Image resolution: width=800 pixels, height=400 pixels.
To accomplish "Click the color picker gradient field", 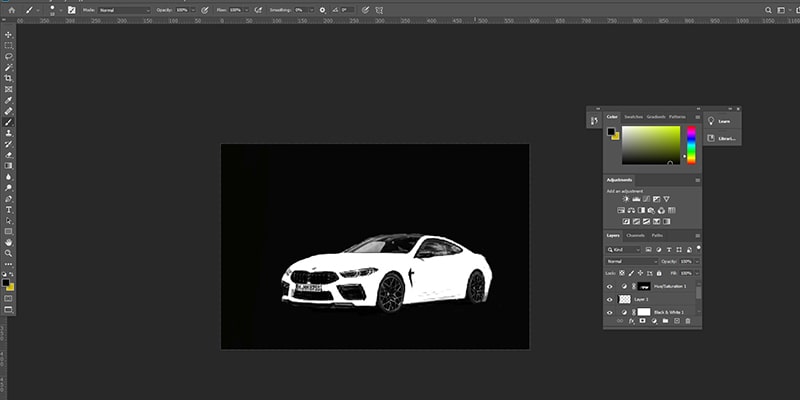I will click(x=651, y=145).
